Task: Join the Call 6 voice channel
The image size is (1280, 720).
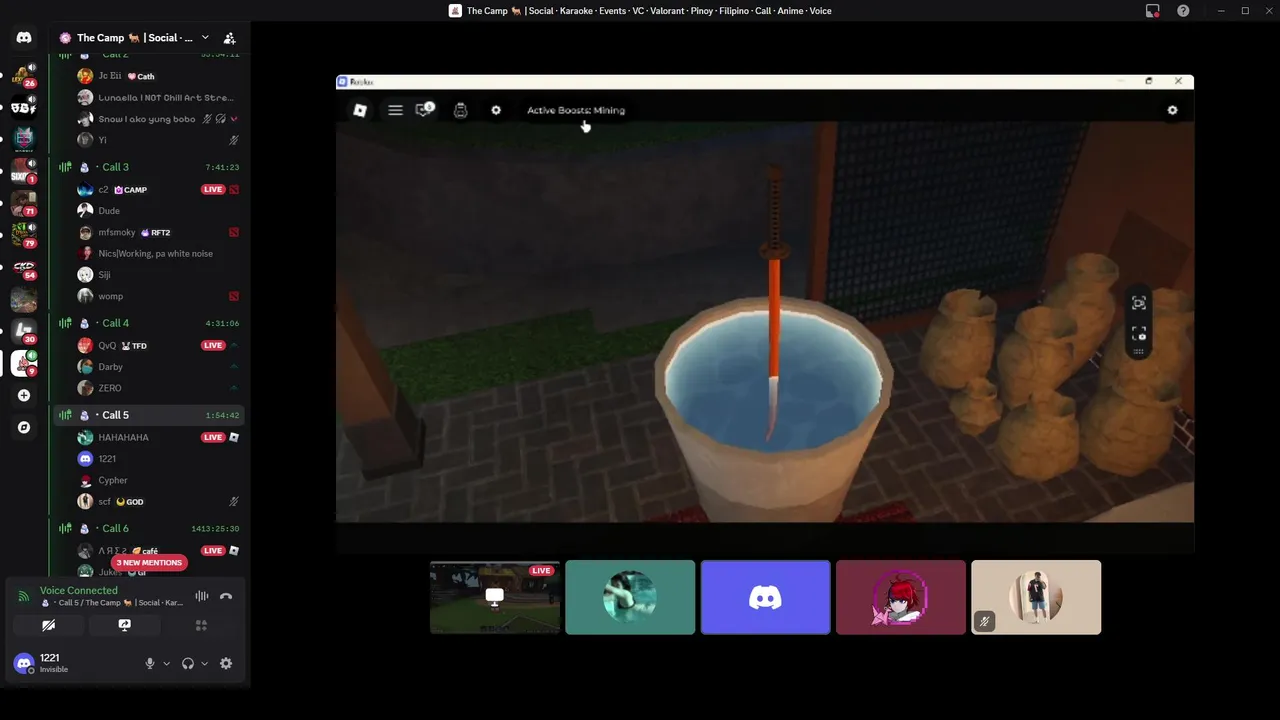Action: click(x=150, y=528)
